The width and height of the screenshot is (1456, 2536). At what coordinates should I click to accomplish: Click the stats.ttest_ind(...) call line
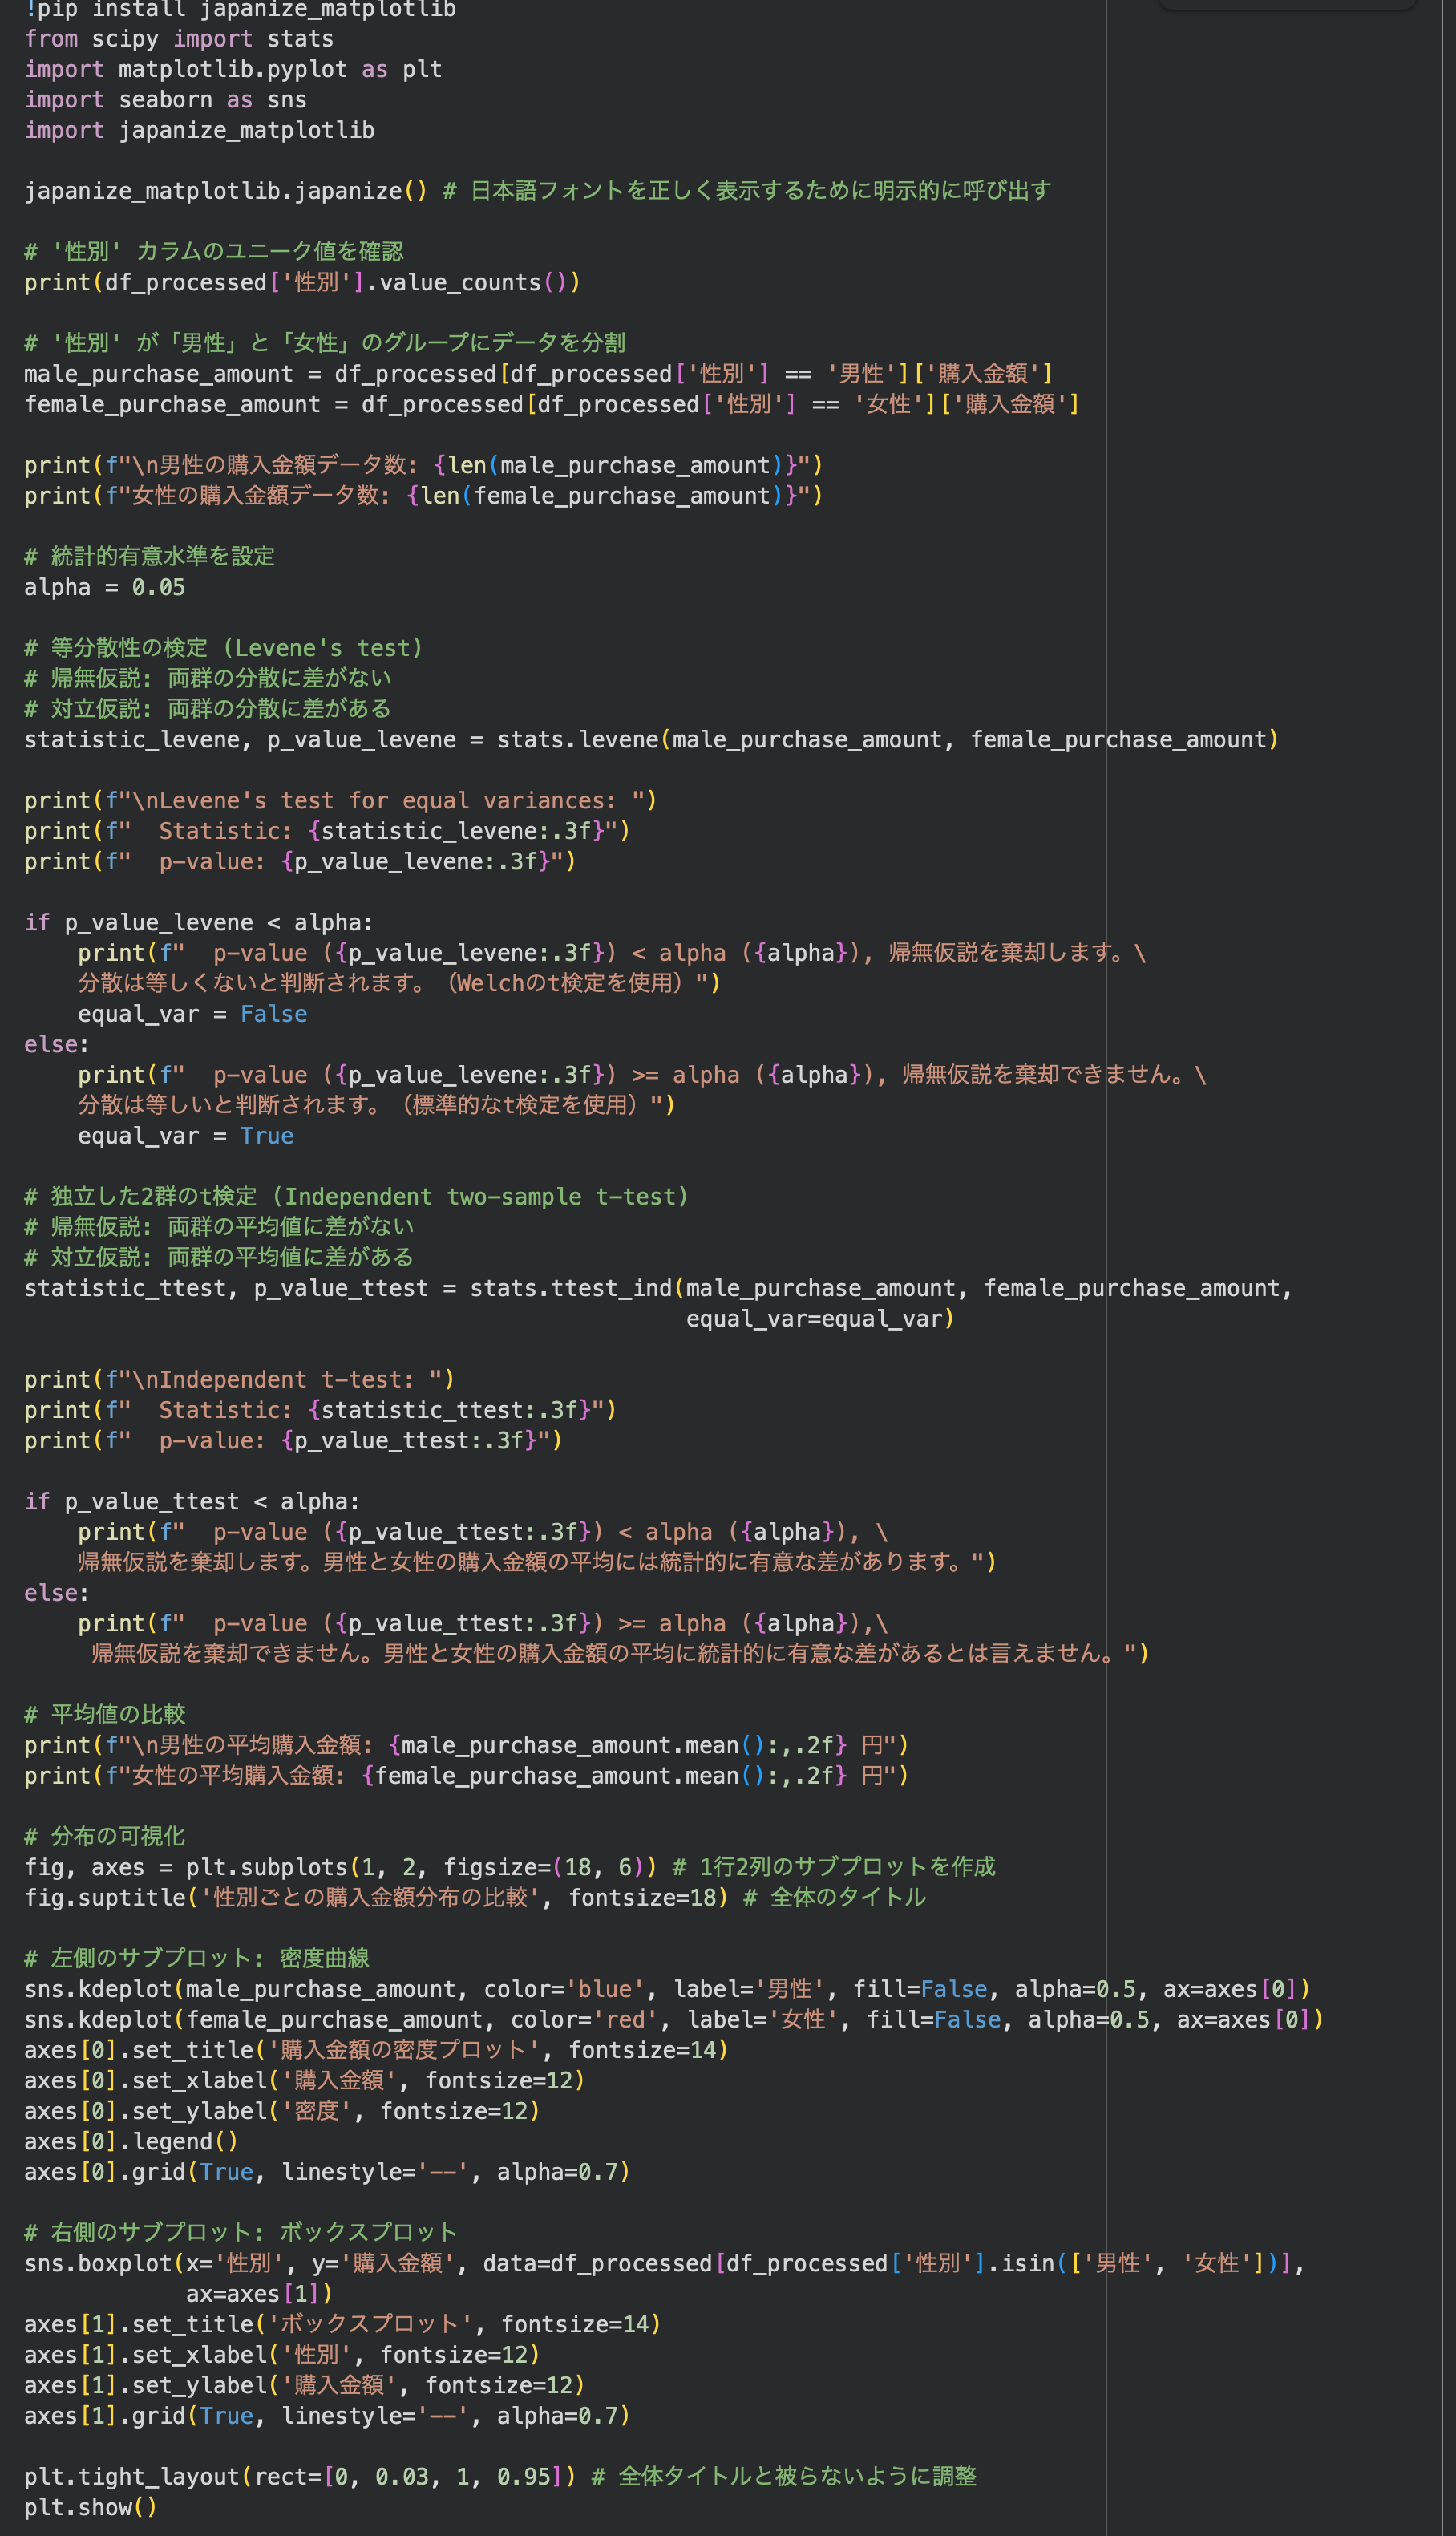tap(658, 1288)
